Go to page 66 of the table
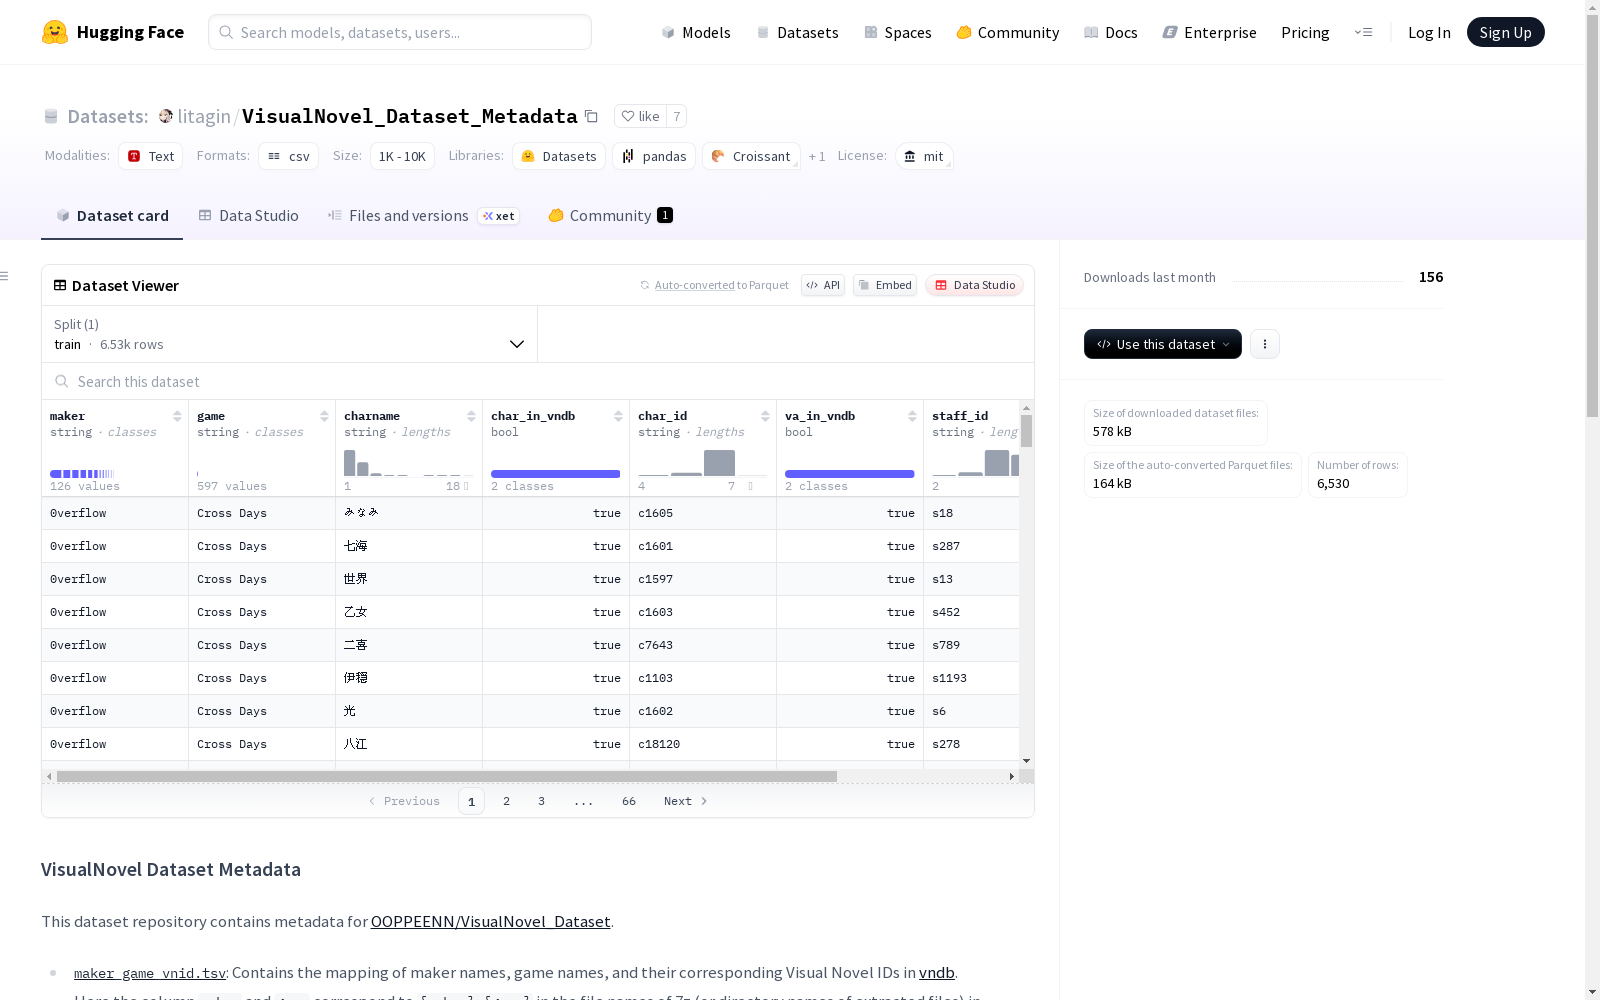This screenshot has height=1000, width=1600. (628, 801)
